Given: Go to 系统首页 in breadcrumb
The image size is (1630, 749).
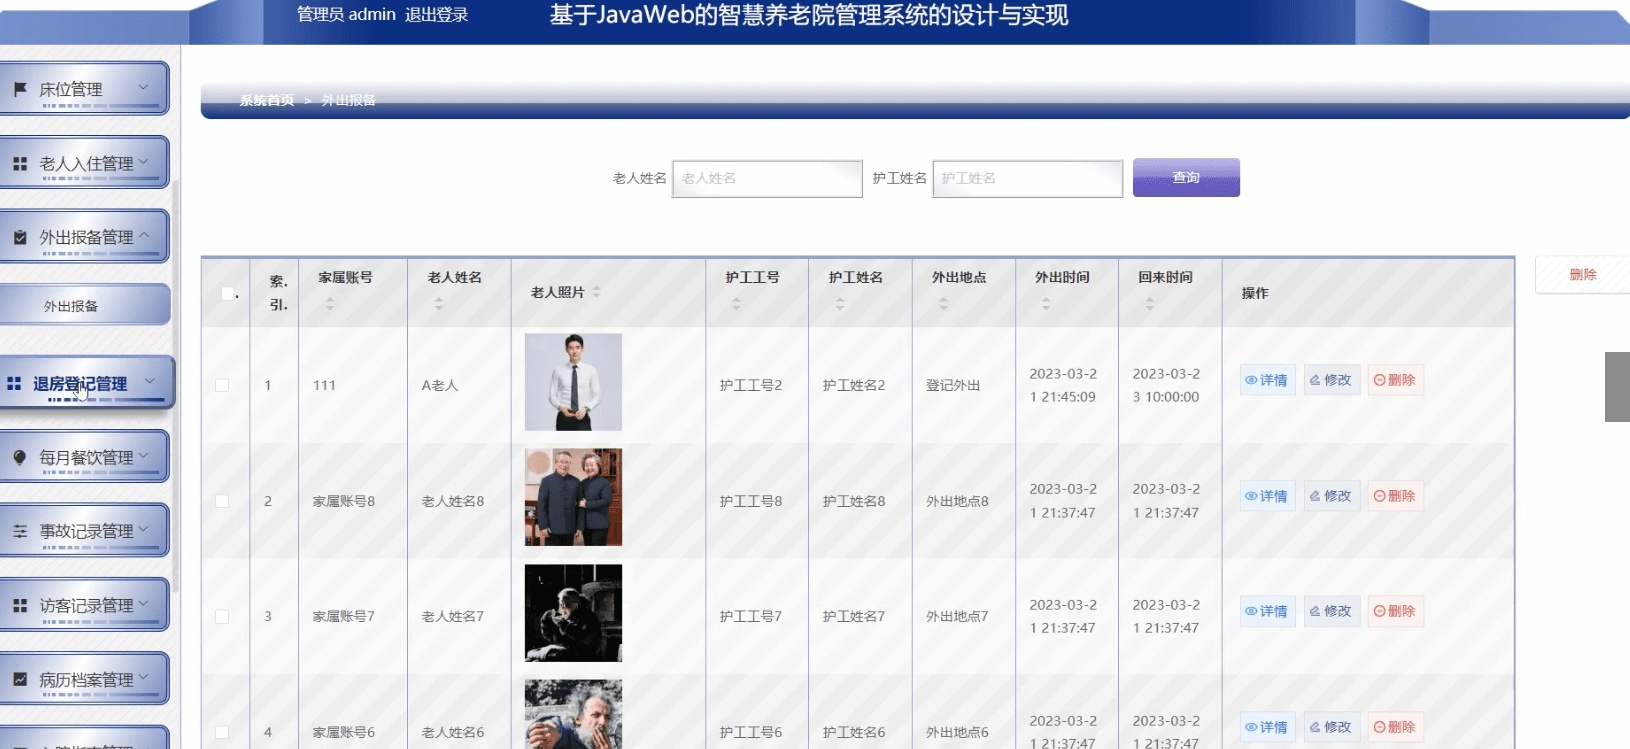Looking at the screenshot, I should tap(267, 100).
